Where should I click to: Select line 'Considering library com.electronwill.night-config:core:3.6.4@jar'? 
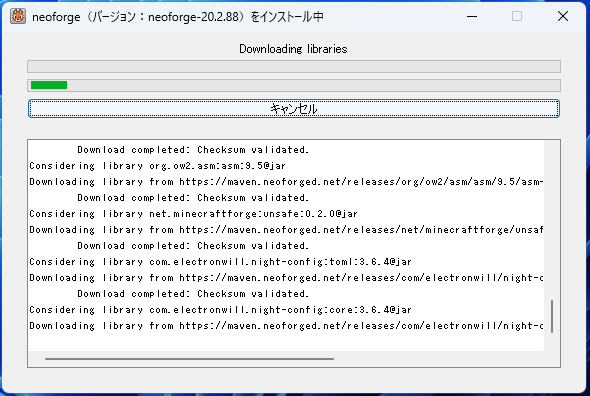220,310
